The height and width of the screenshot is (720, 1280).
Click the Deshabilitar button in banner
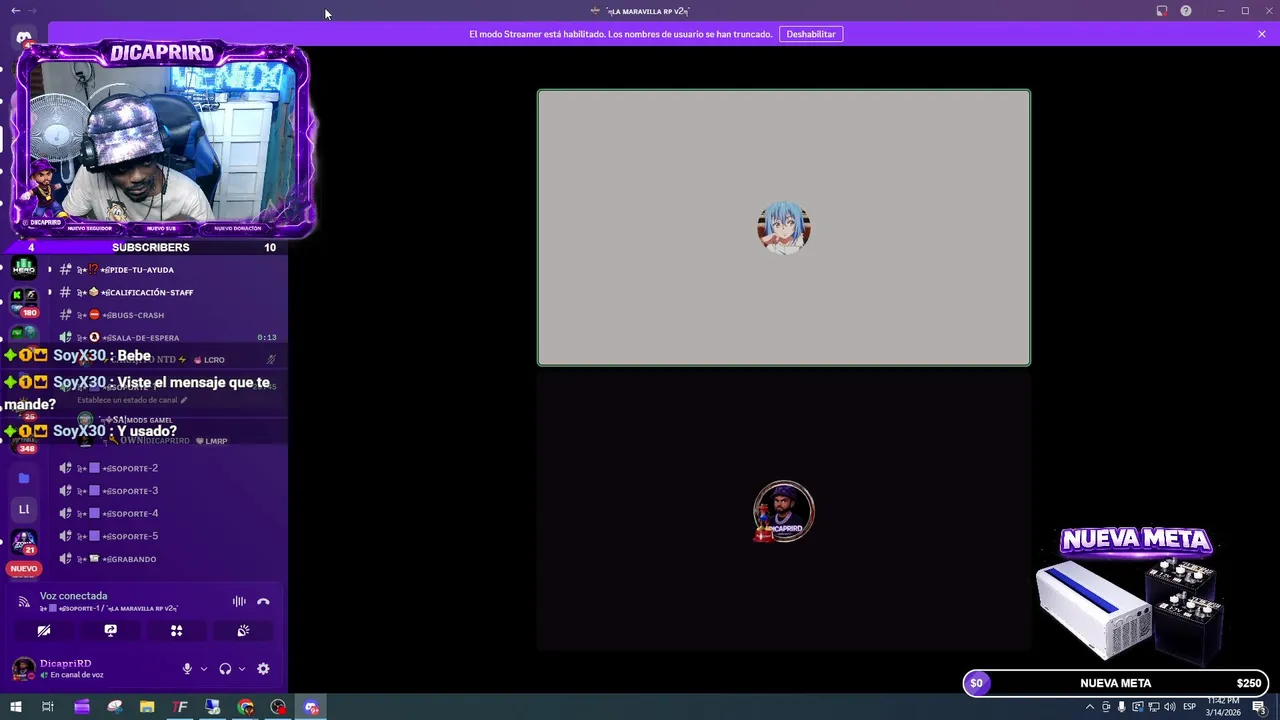pyautogui.click(x=811, y=34)
